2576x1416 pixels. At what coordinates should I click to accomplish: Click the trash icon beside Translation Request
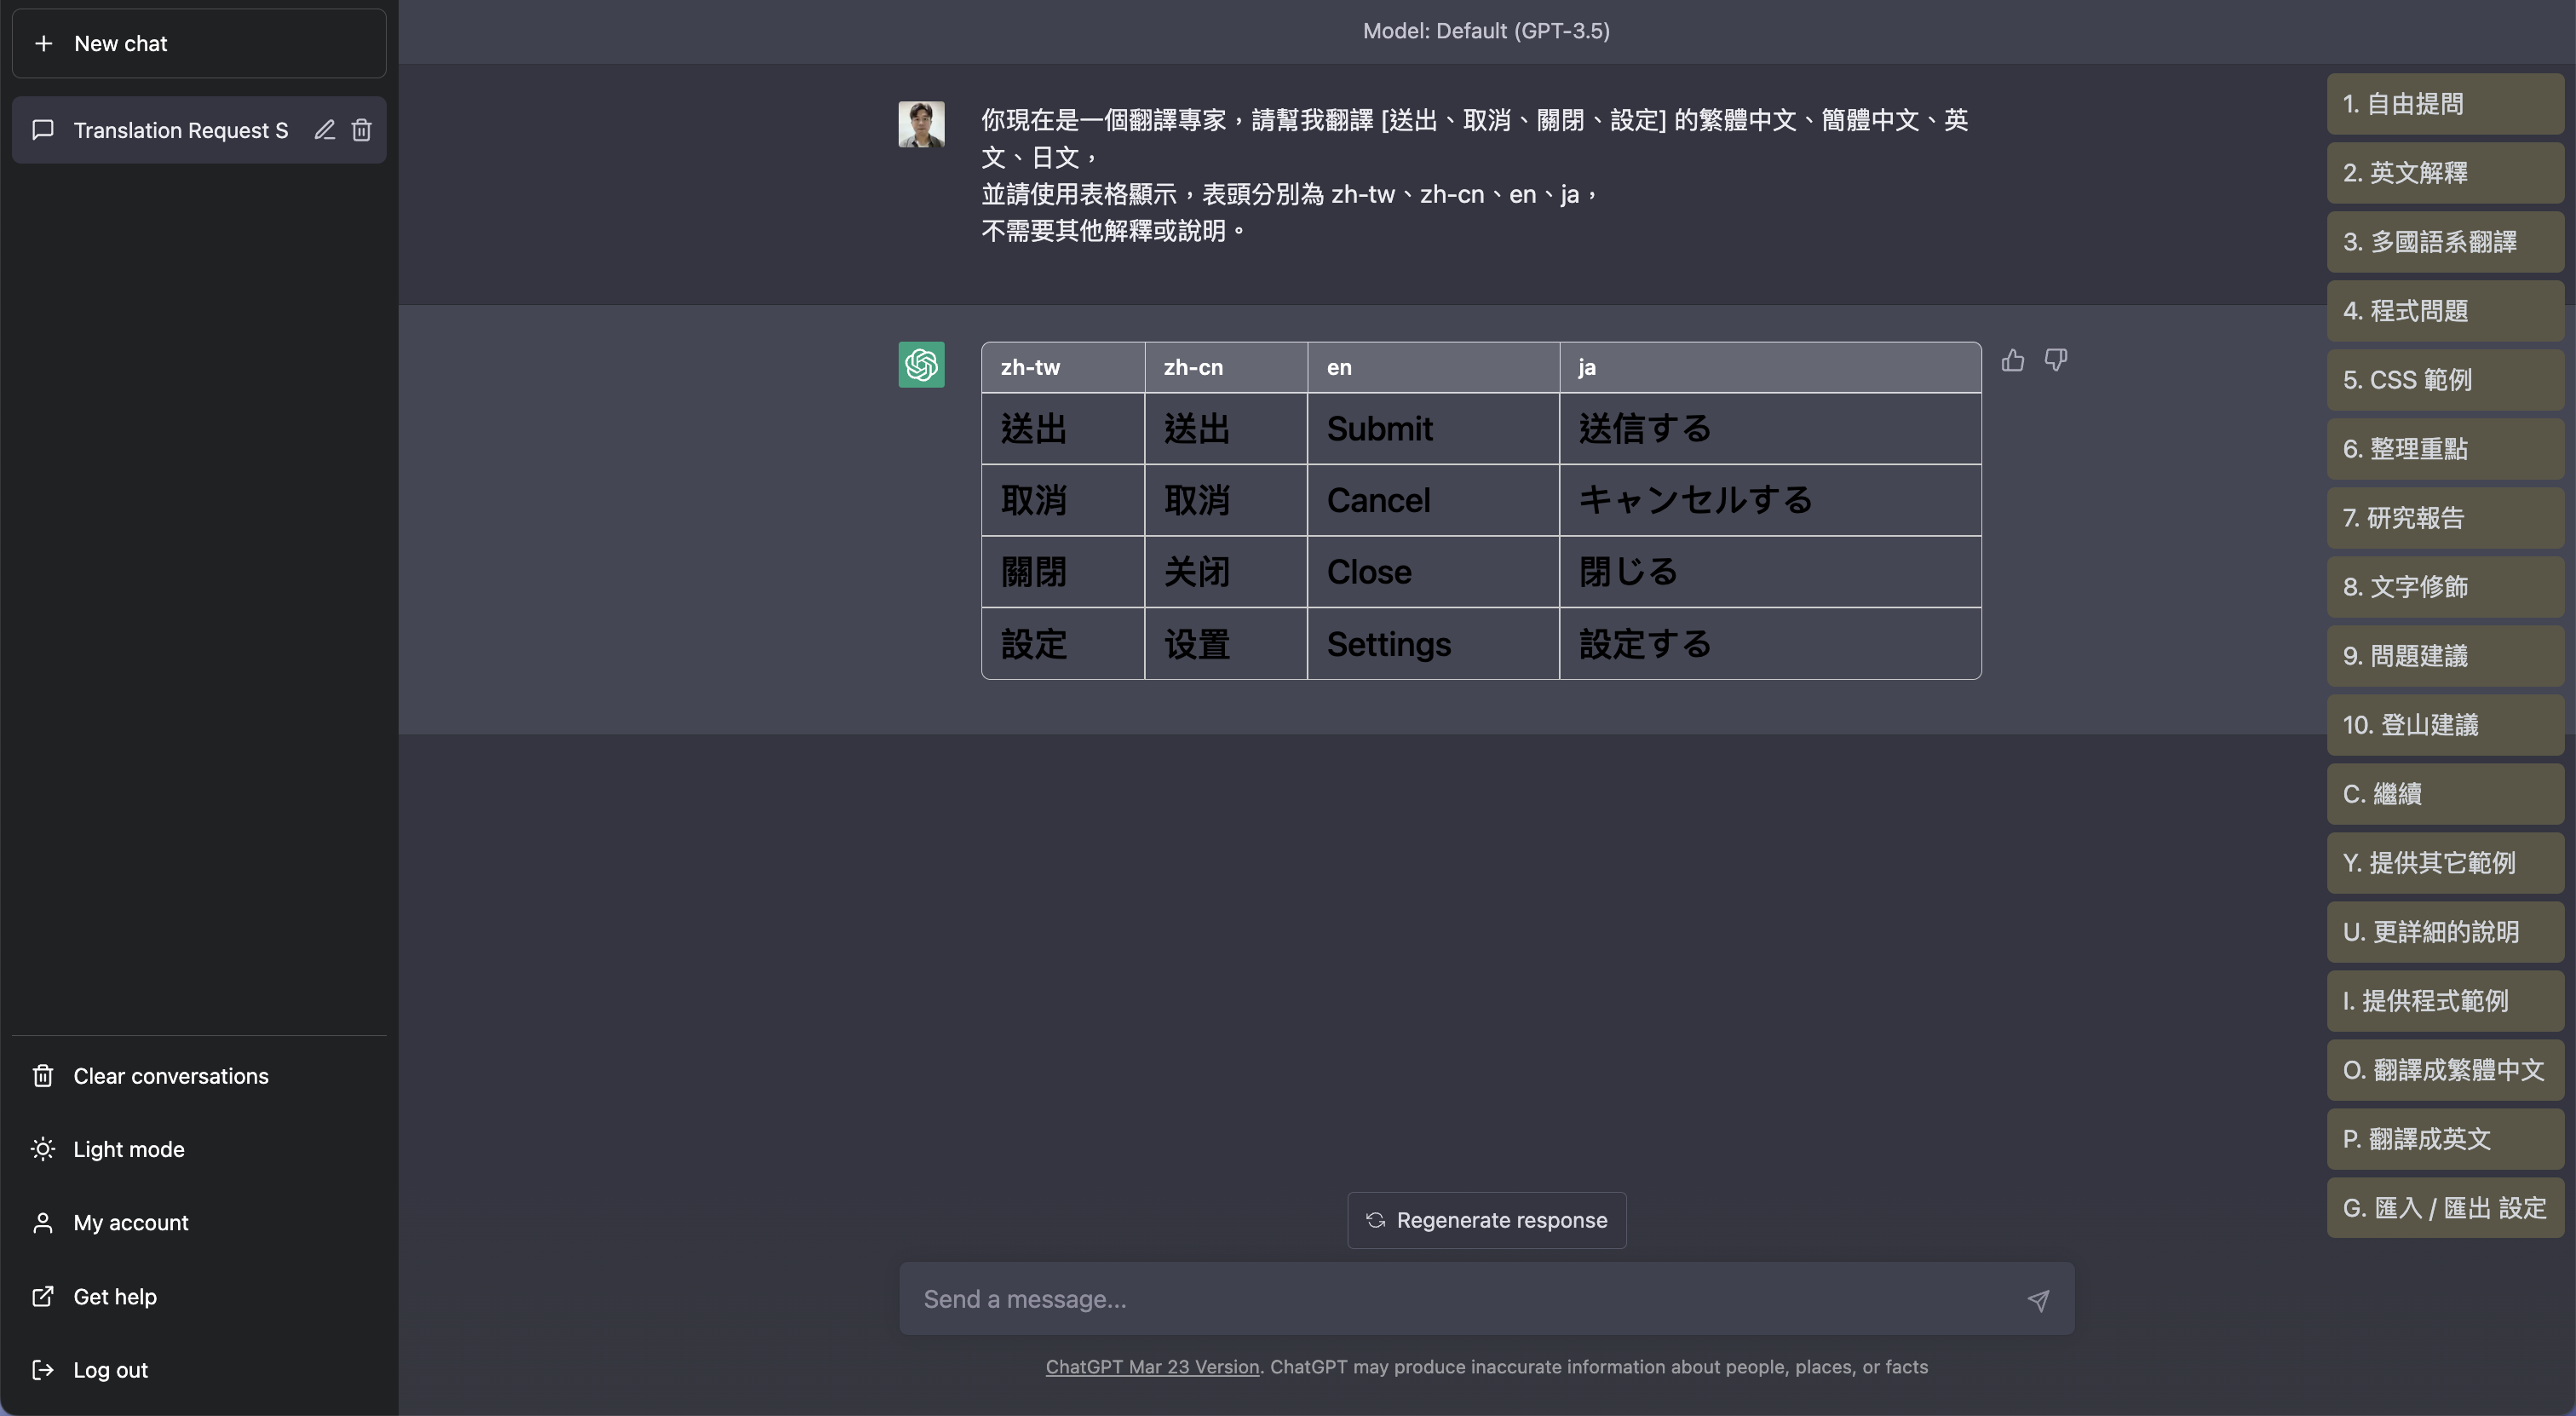(x=362, y=130)
